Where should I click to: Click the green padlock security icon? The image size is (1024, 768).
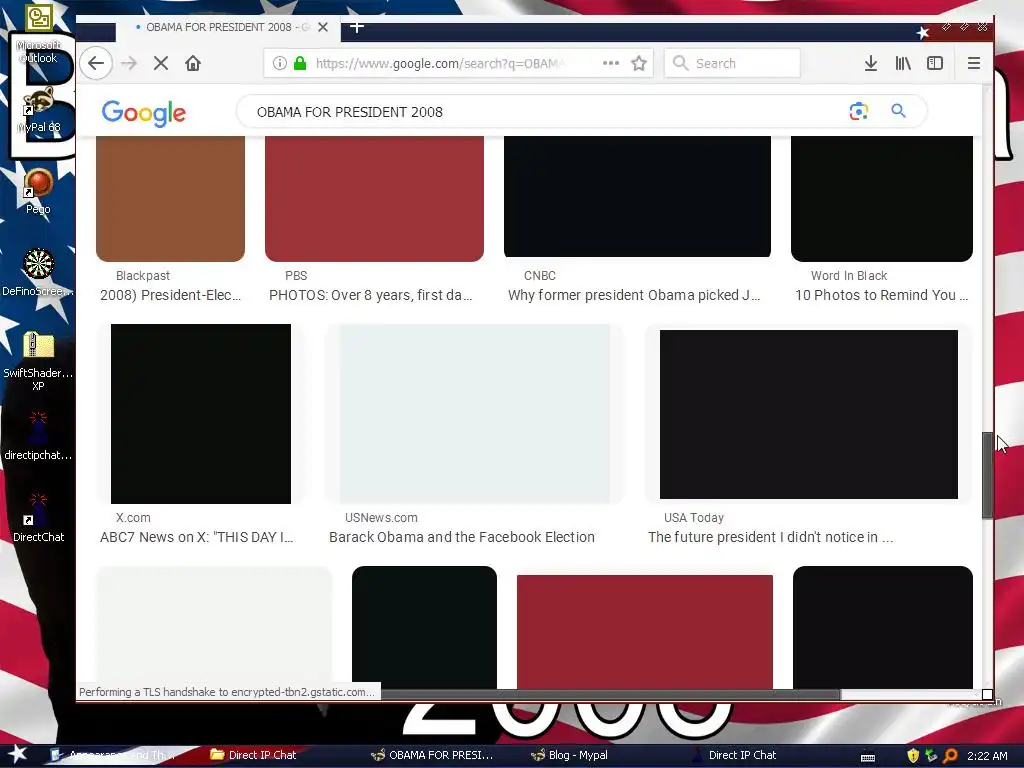coord(300,63)
